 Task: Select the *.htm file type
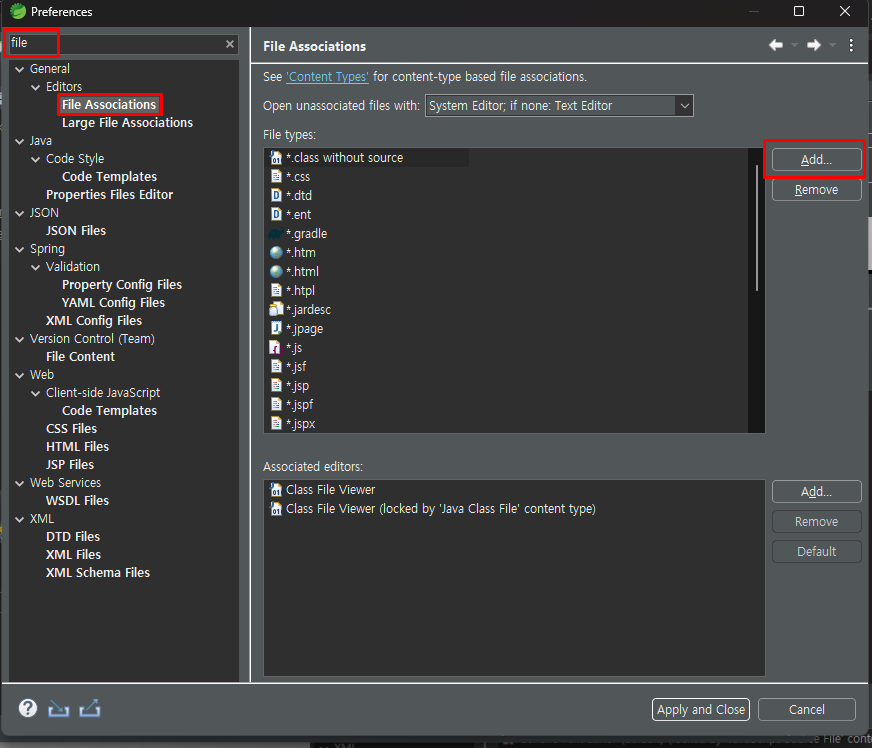pyautogui.click(x=293, y=252)
